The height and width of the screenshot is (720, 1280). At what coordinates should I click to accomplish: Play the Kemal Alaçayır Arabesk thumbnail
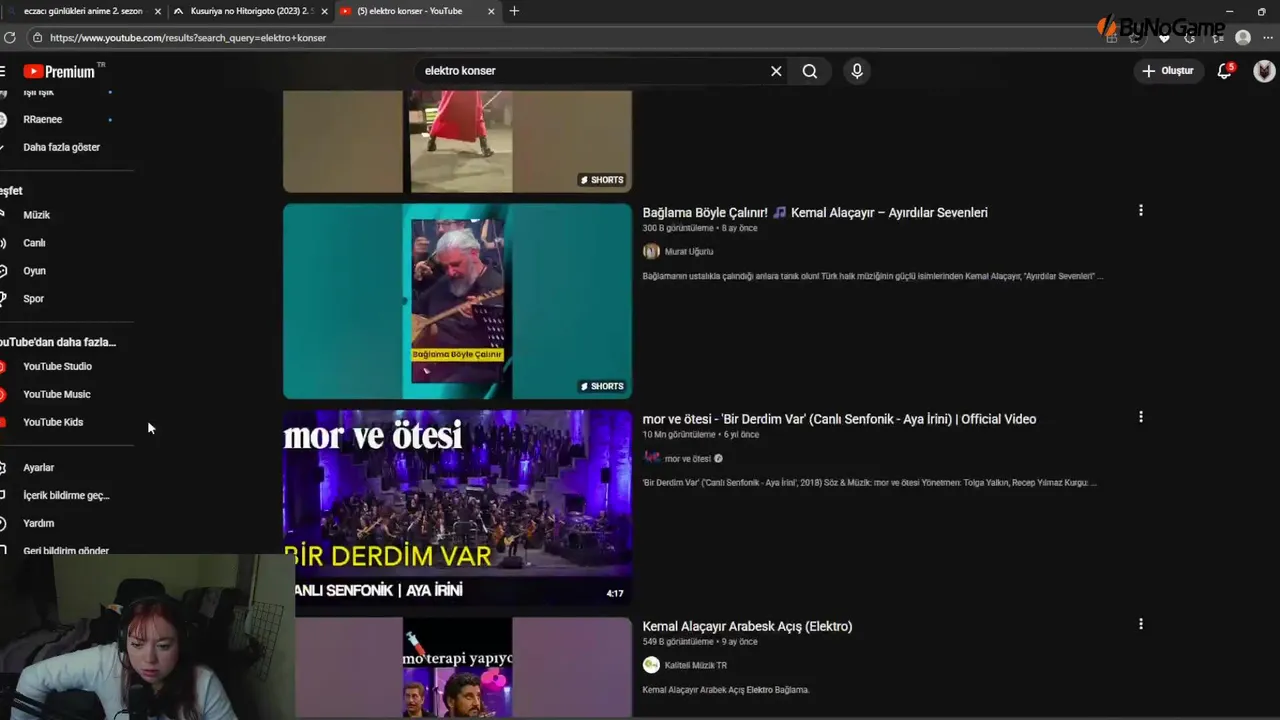coord(457,668)
